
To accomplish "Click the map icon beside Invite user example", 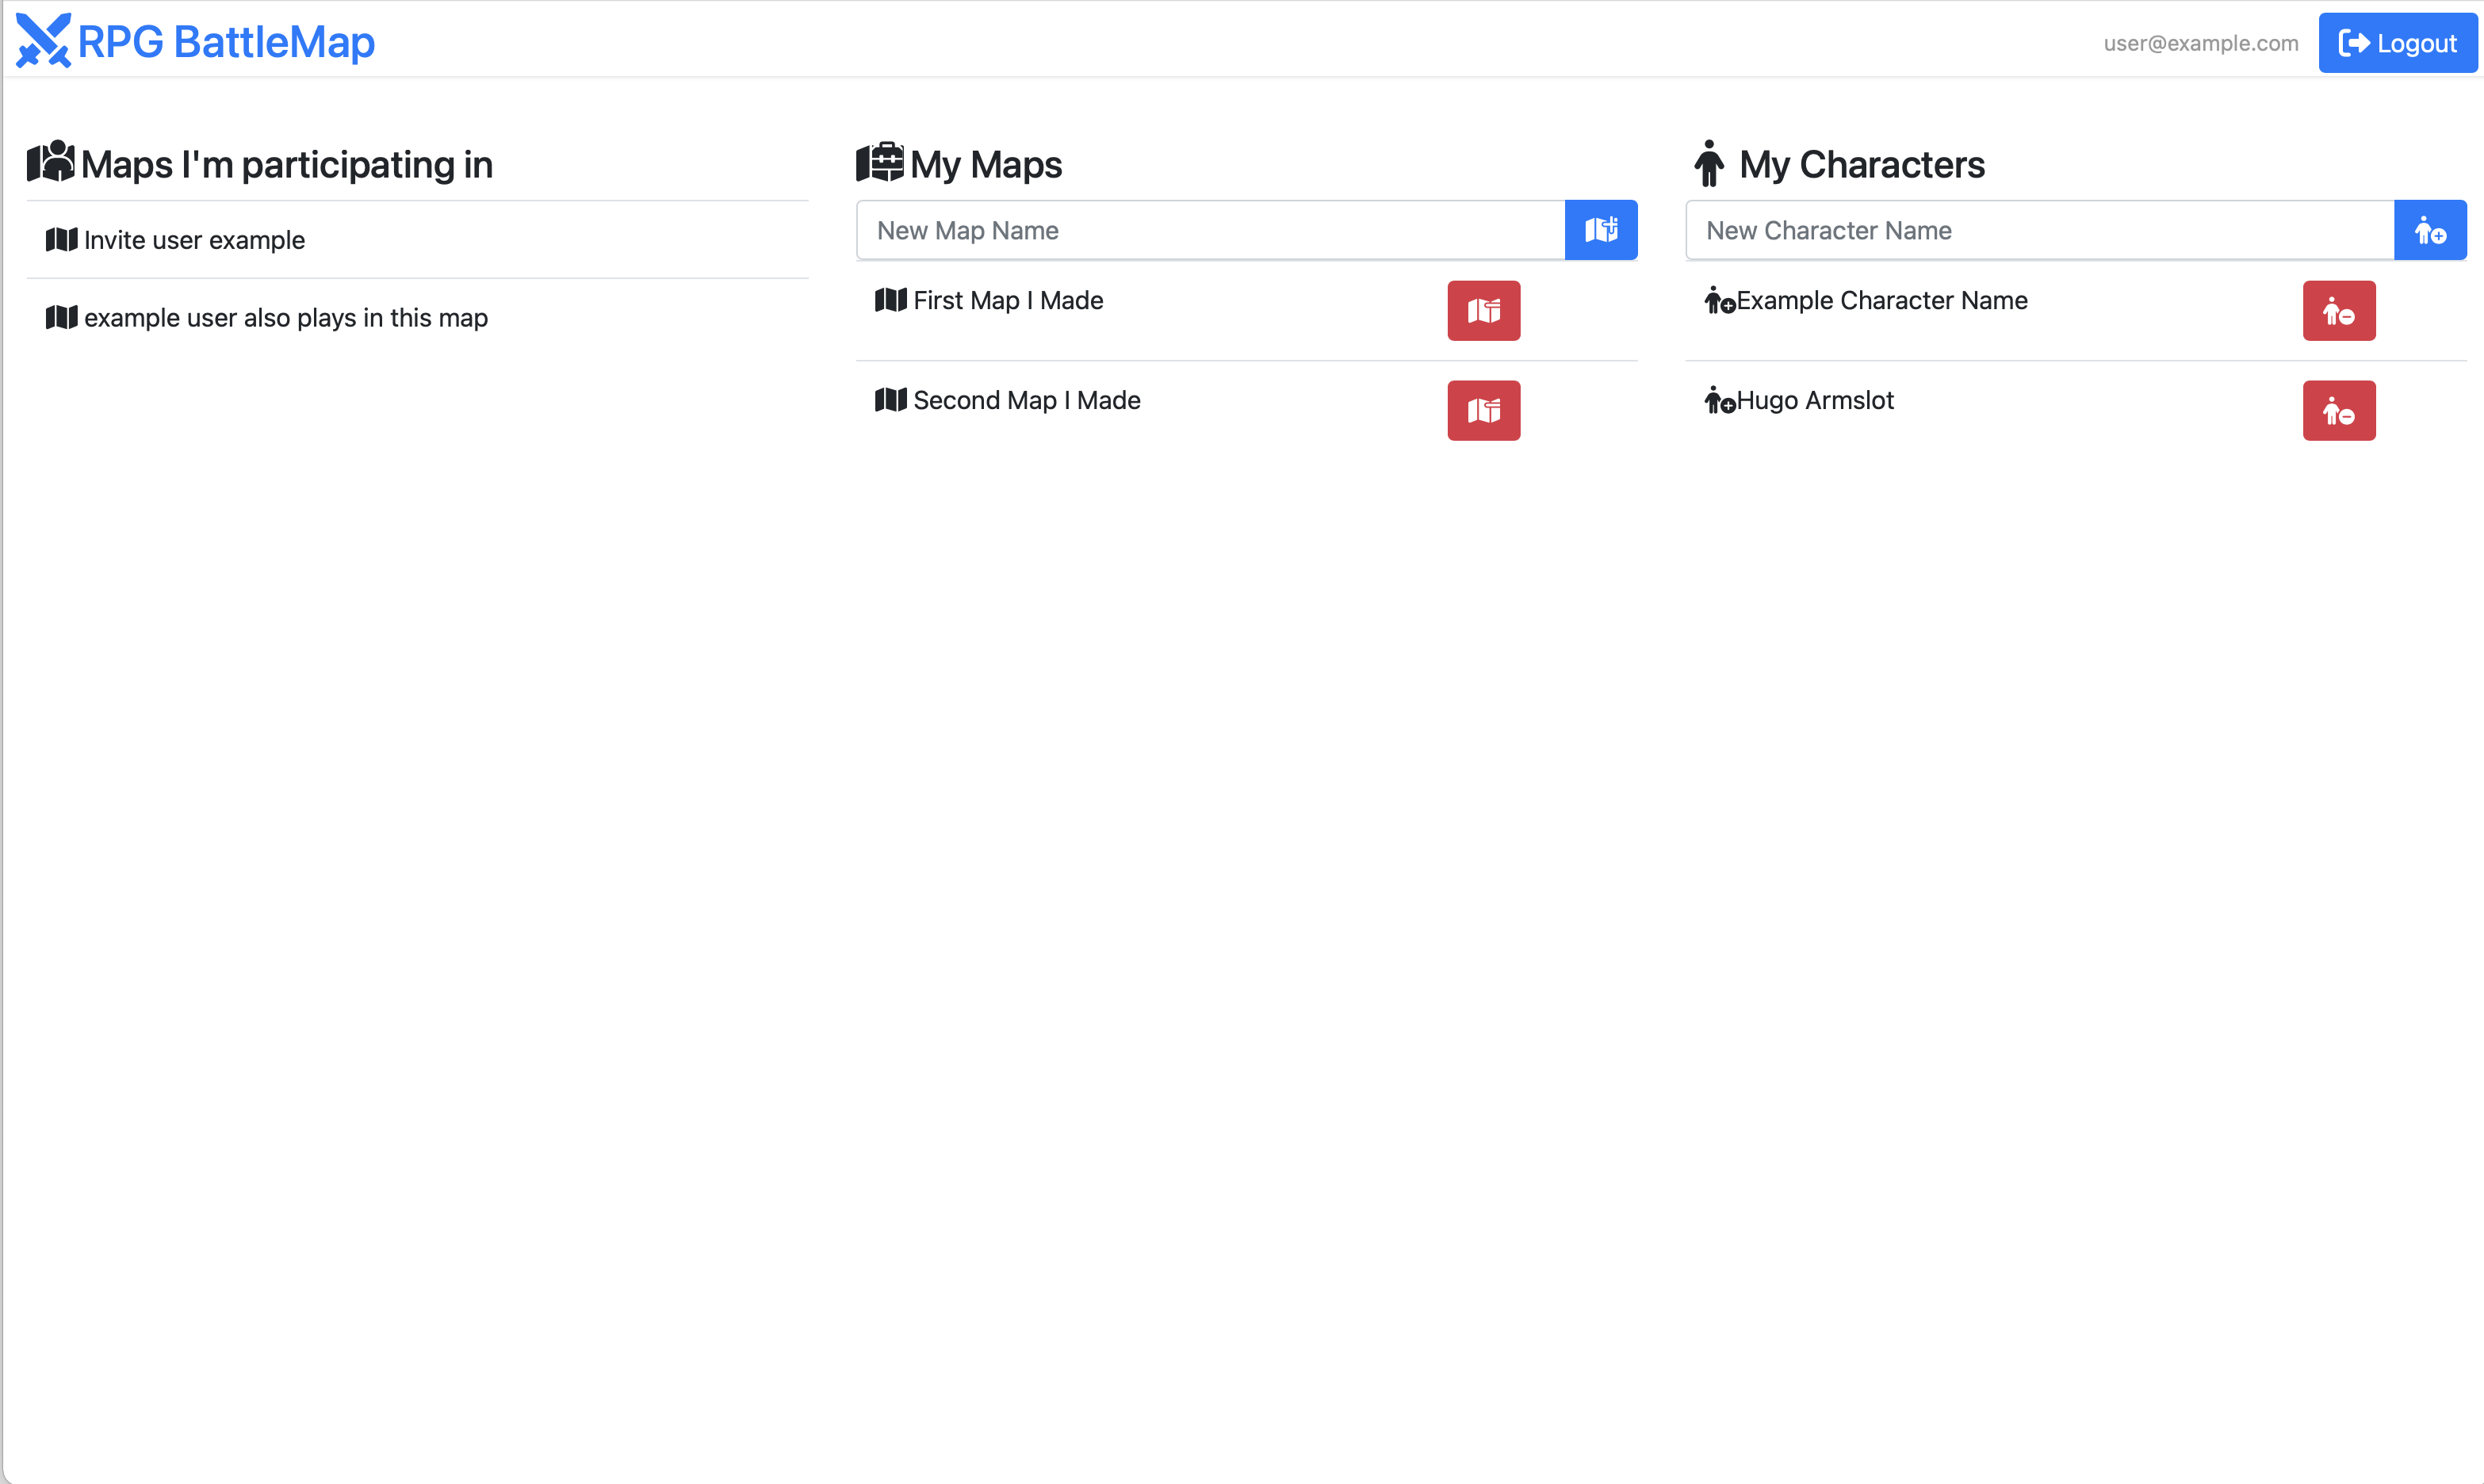I will point(62,240).
